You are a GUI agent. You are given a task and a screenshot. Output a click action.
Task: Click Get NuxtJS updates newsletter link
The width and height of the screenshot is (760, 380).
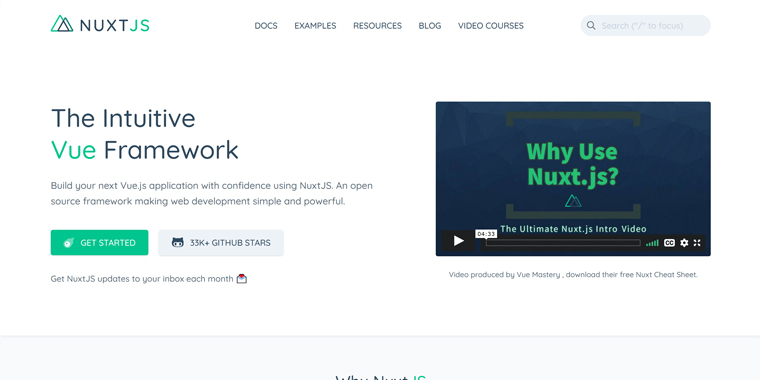142,279
